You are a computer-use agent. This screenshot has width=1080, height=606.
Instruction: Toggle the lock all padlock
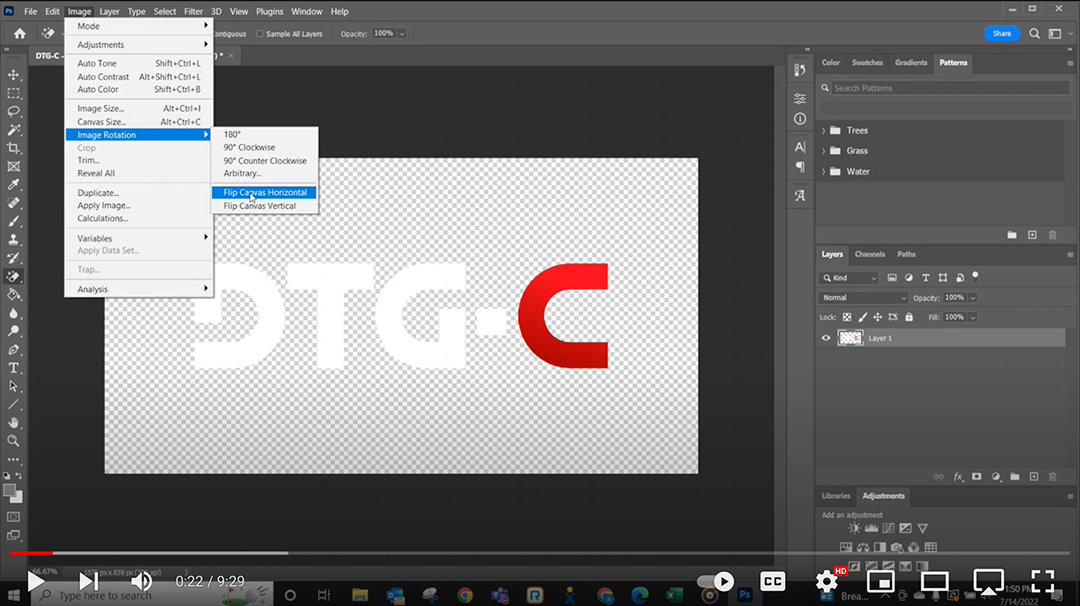pyautogui.click(x=909, y=317)
